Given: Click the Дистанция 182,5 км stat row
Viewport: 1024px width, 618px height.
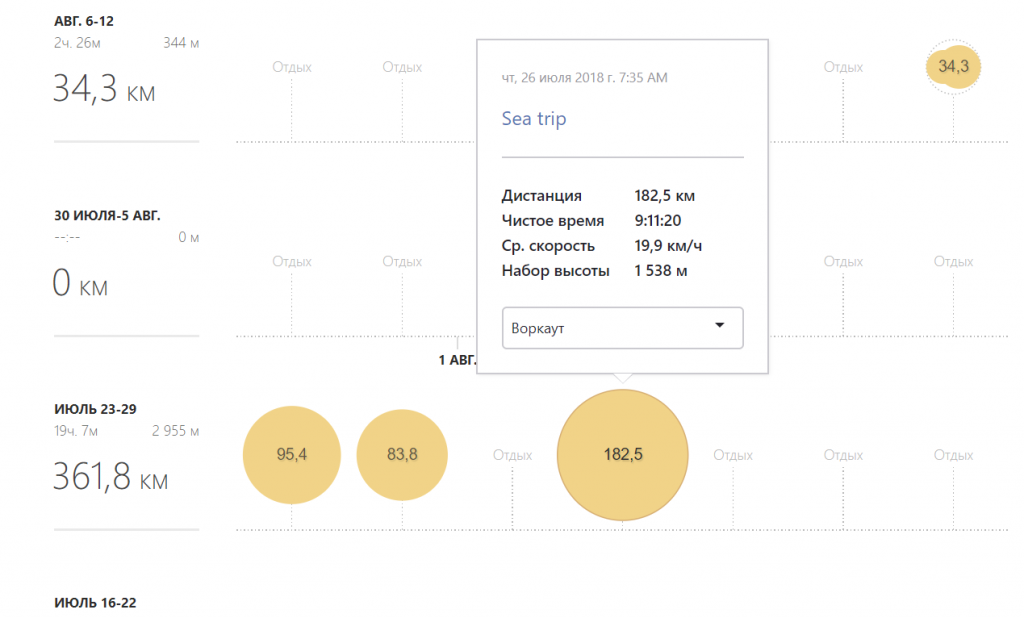Looking at the screenshot, I should pyautogui.click(x=598, y=196).
